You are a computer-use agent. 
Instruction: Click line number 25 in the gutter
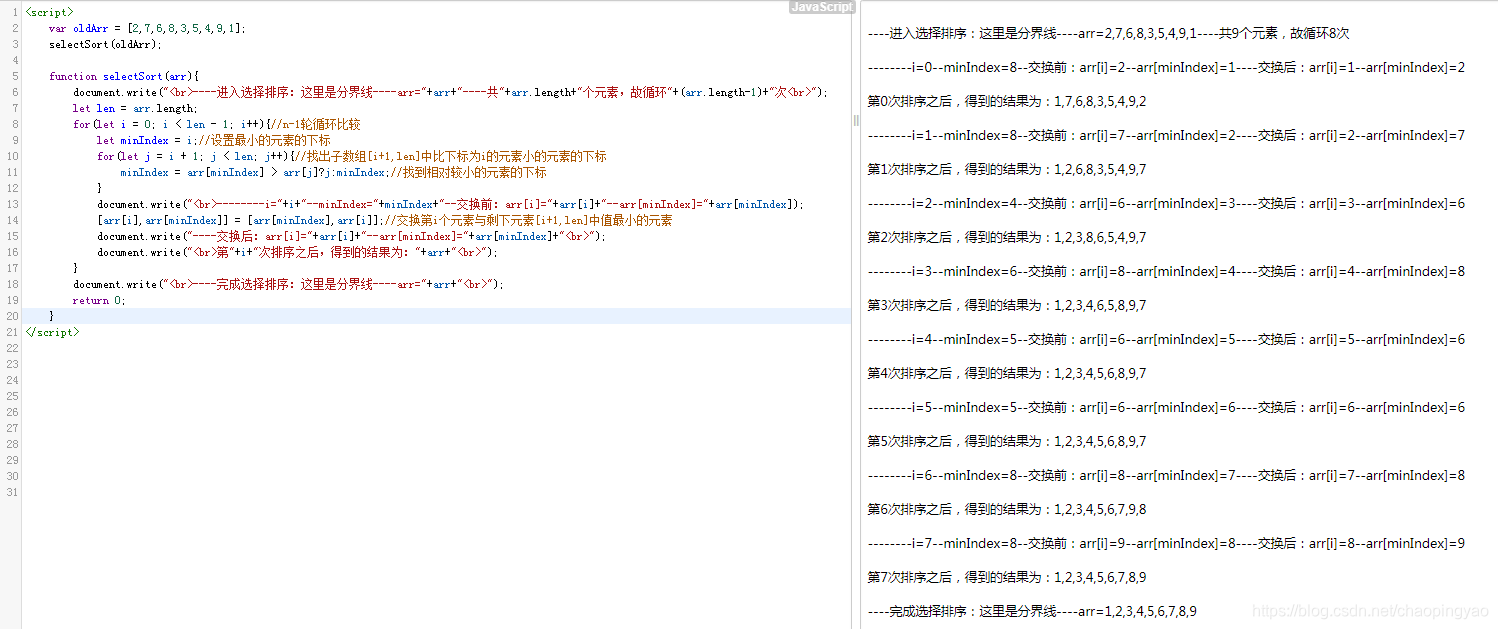[x=12, y=396]
